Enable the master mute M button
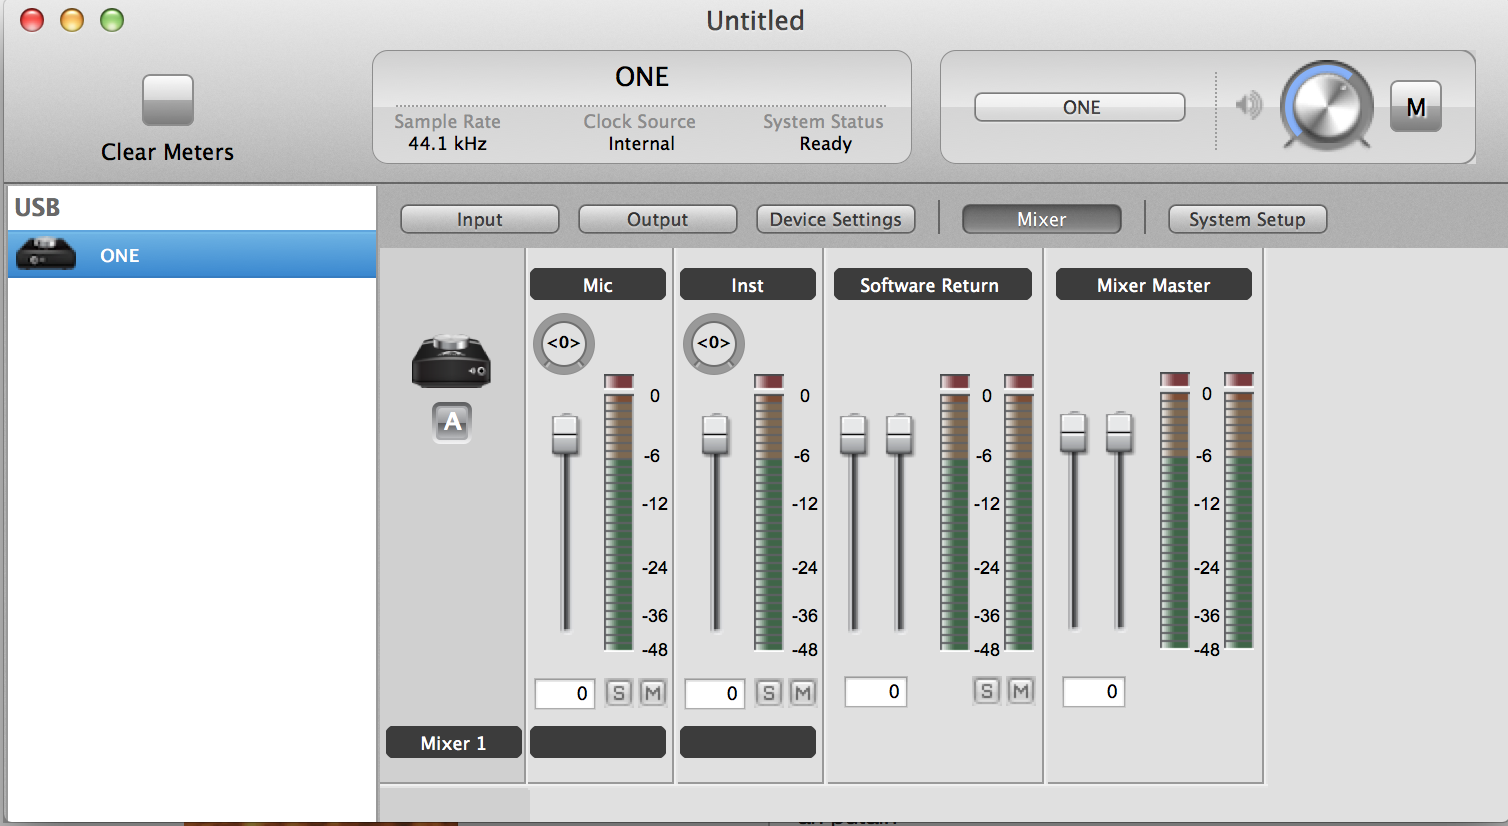 point(1415,105)
